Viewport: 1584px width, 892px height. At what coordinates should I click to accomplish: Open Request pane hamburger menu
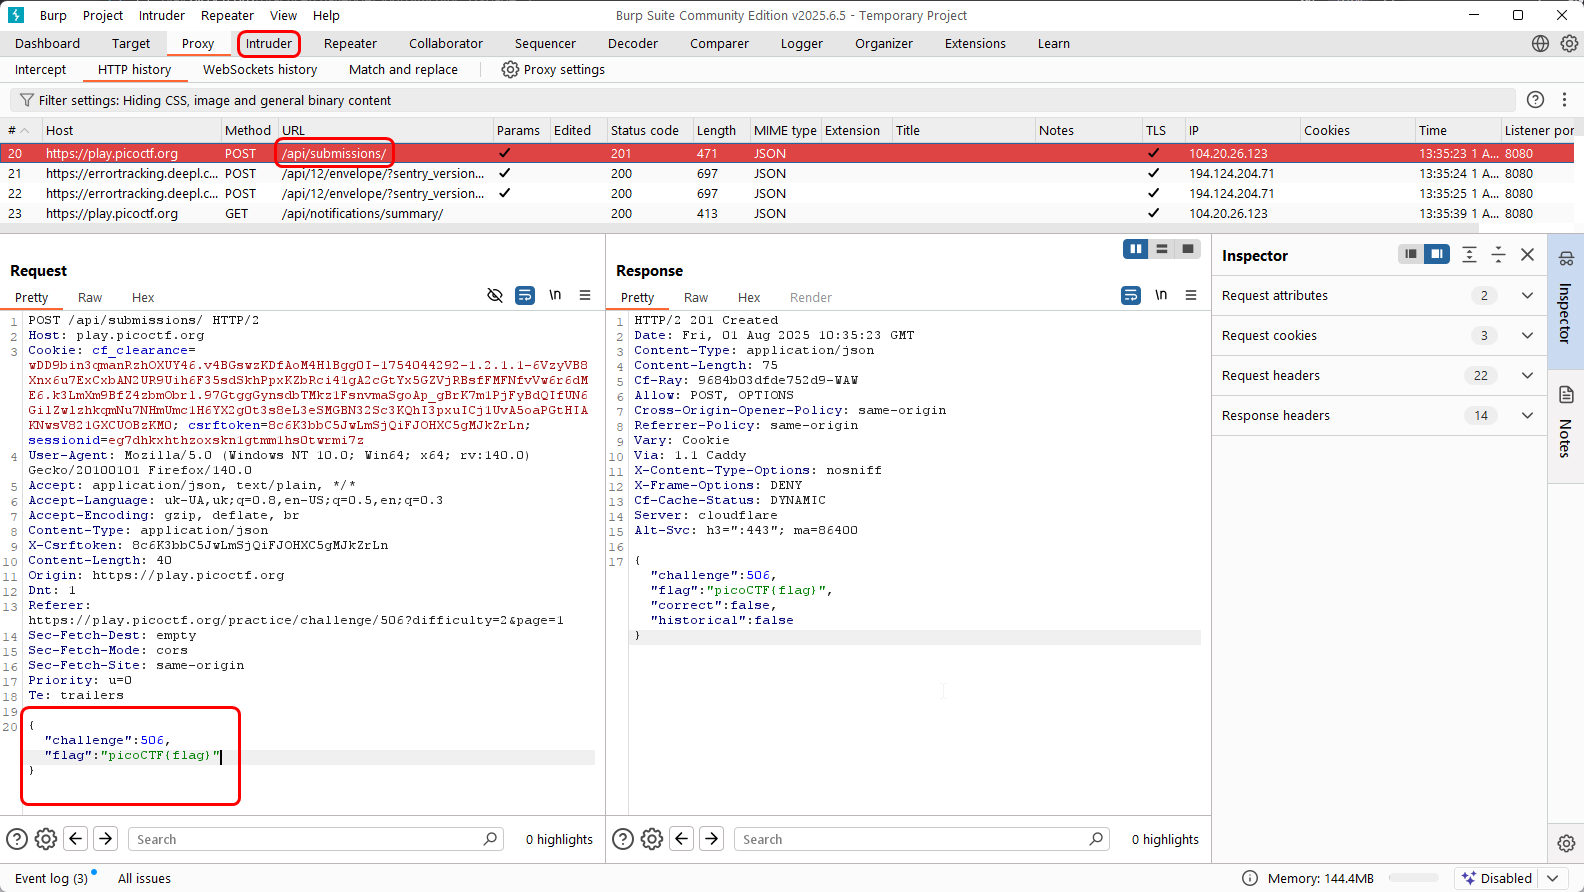[x=585, y=295]
